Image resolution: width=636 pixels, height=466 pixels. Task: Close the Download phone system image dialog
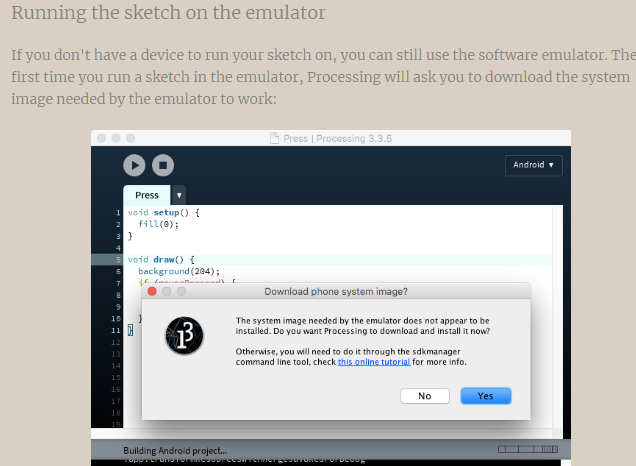(152, 292)
